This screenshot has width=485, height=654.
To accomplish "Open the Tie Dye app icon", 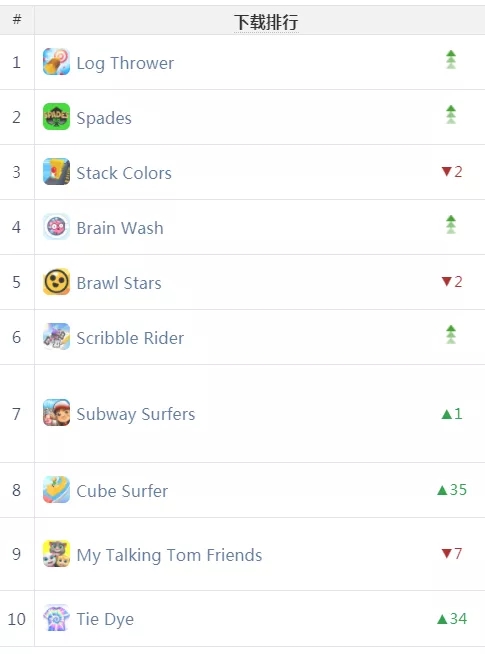I will (x=56, y=618).
